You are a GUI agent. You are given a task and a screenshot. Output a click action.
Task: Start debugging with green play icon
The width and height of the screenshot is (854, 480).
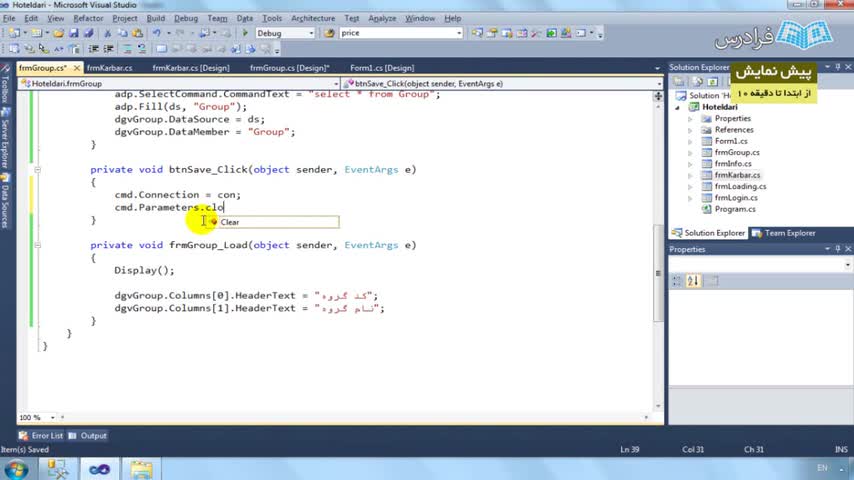coord(245,33)
